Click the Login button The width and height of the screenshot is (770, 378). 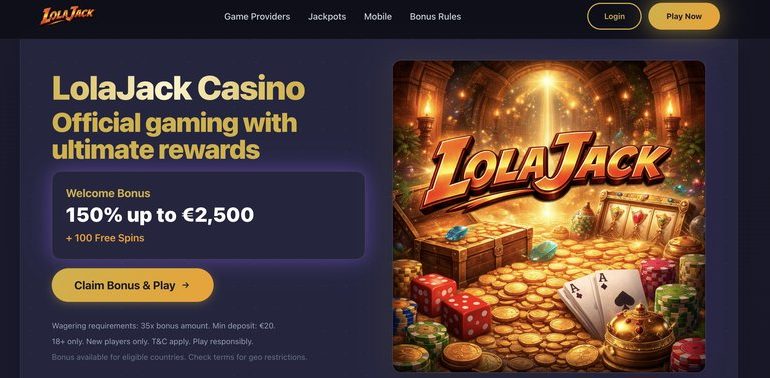coord(614,16)
